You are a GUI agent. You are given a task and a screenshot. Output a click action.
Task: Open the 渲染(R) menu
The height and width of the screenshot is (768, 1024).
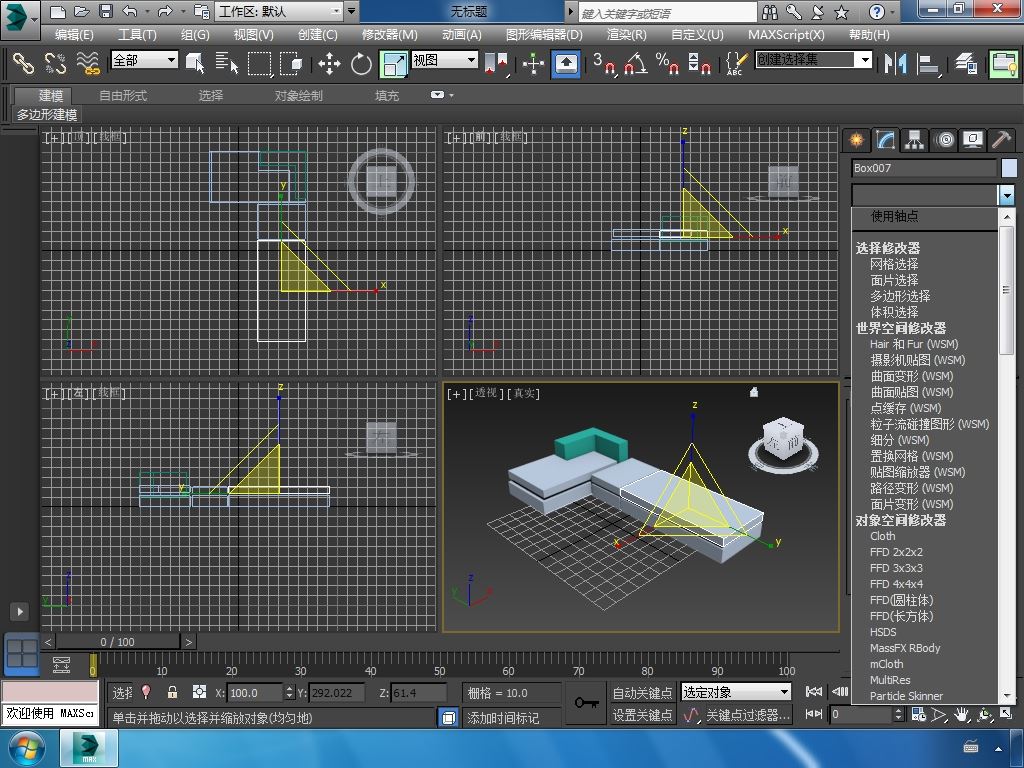(626, 35)
